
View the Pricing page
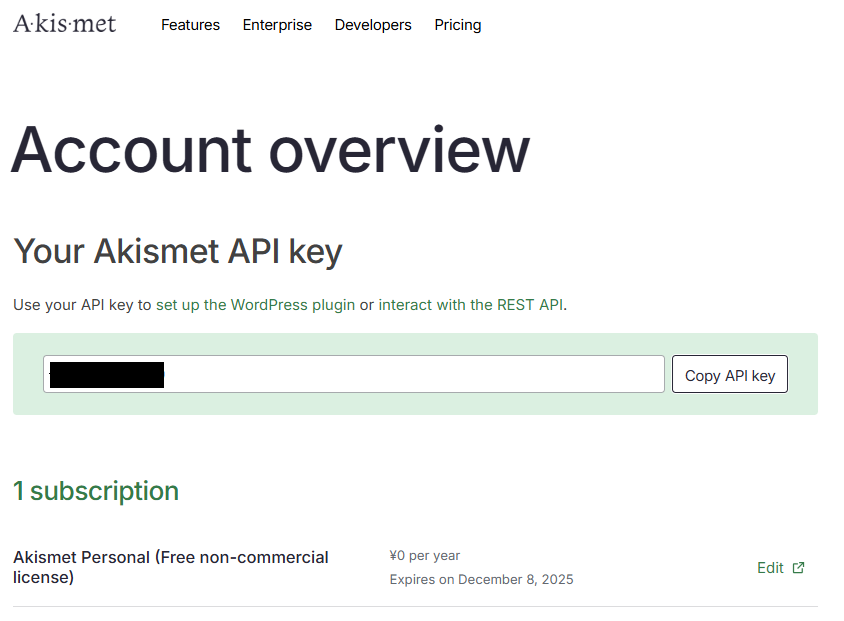point(458,25)
